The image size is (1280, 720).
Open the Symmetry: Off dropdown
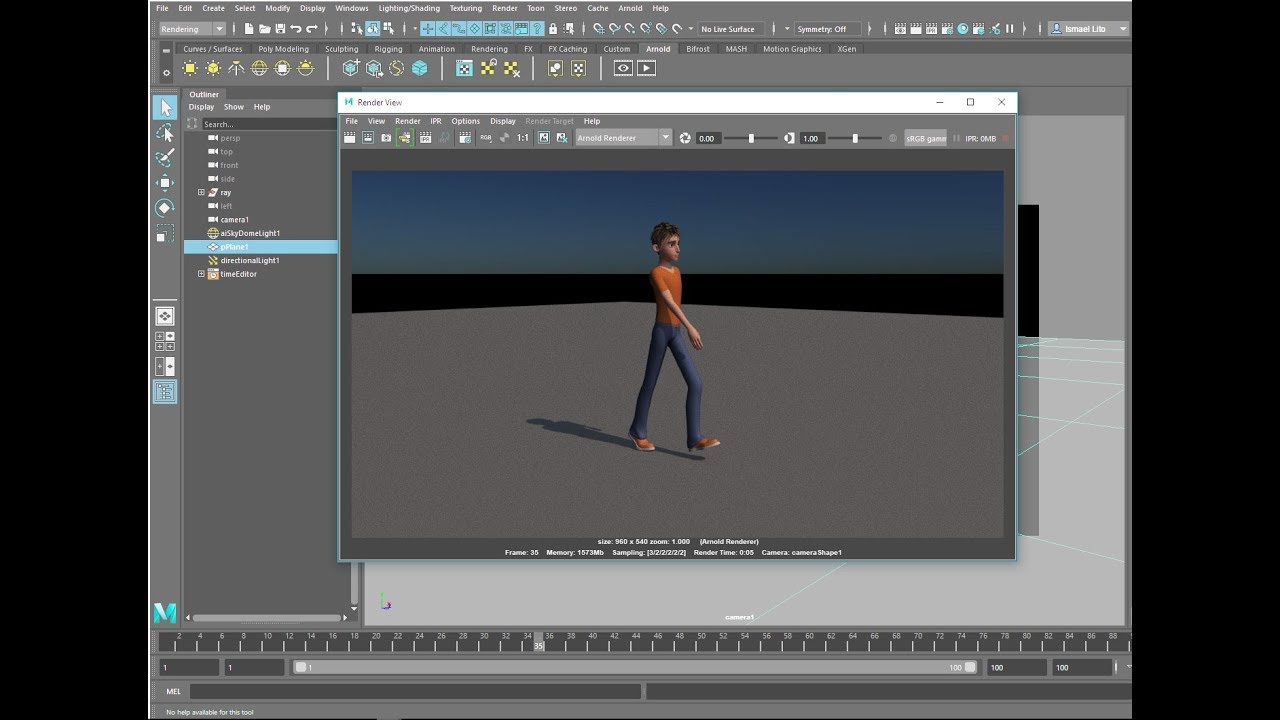(x=828, y=29)
